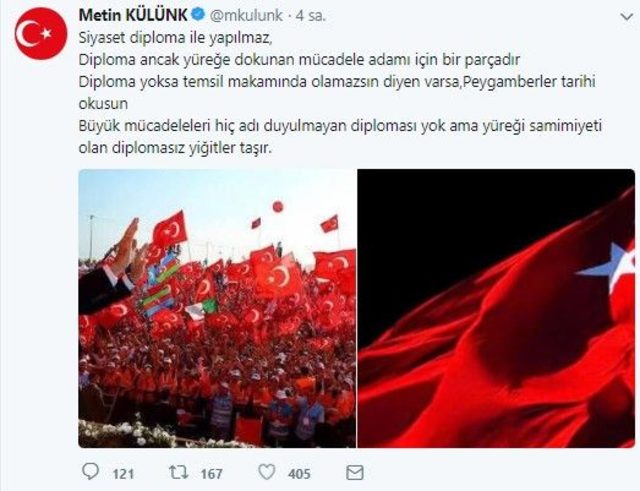Open the Turkish flag profile avatar
The width and height of the screenshot is (640, 491).
pyautogui.click(x=40, y=33)
